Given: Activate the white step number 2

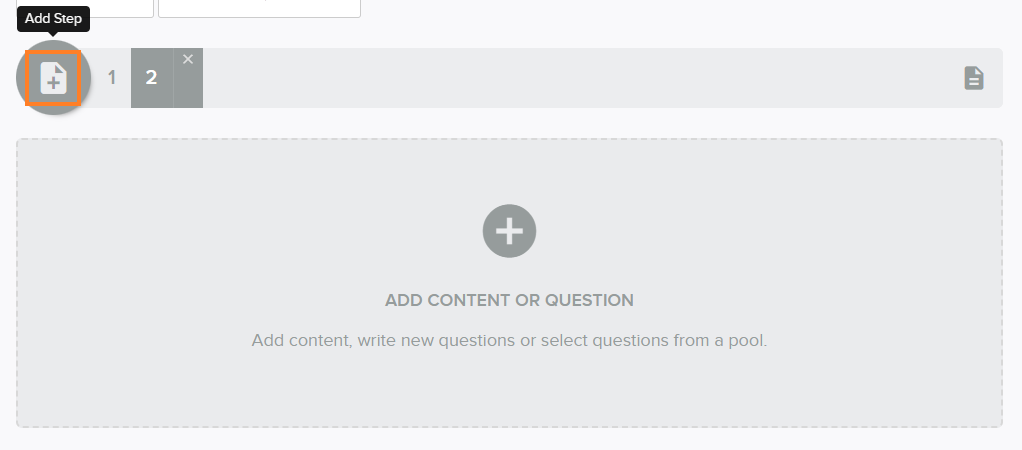Looking at the screenshot, I should tap(151, 78).
